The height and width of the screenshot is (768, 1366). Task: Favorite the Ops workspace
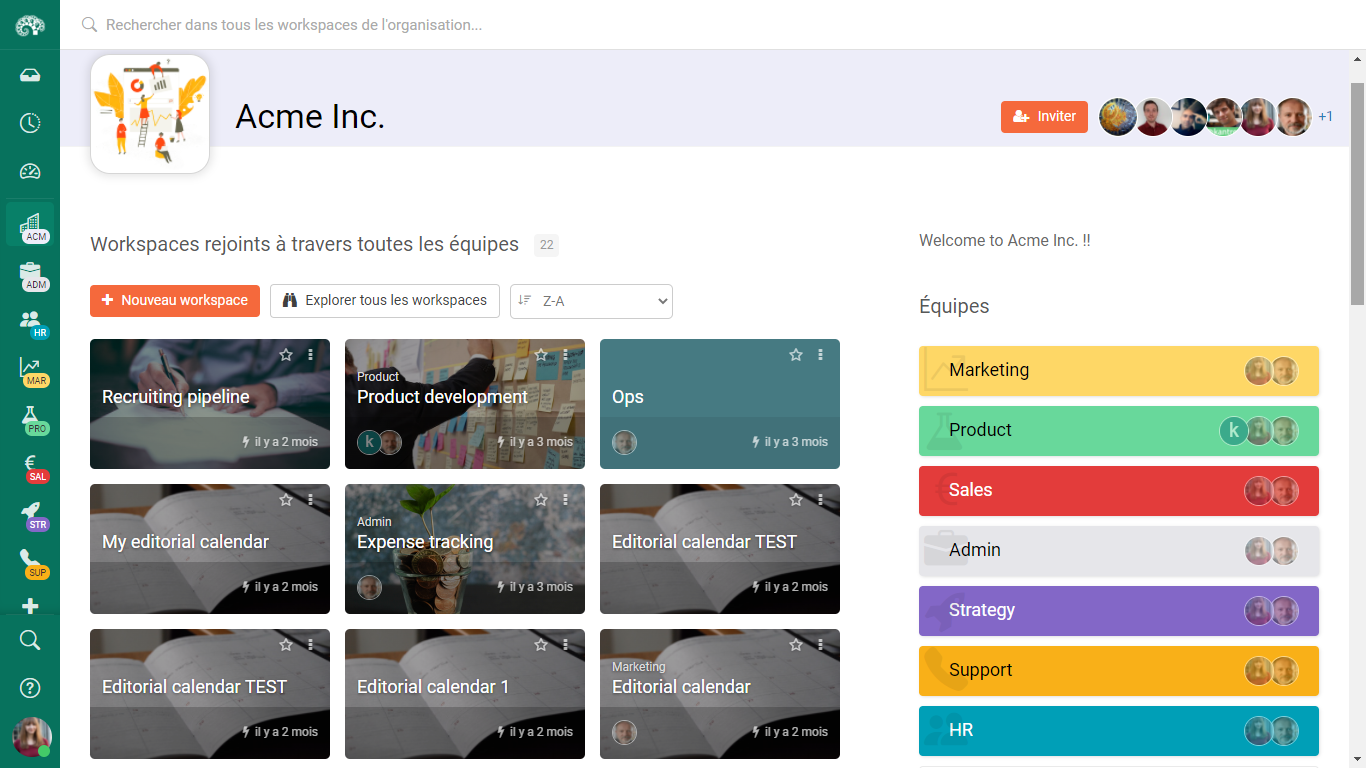(x=795, y=354)
